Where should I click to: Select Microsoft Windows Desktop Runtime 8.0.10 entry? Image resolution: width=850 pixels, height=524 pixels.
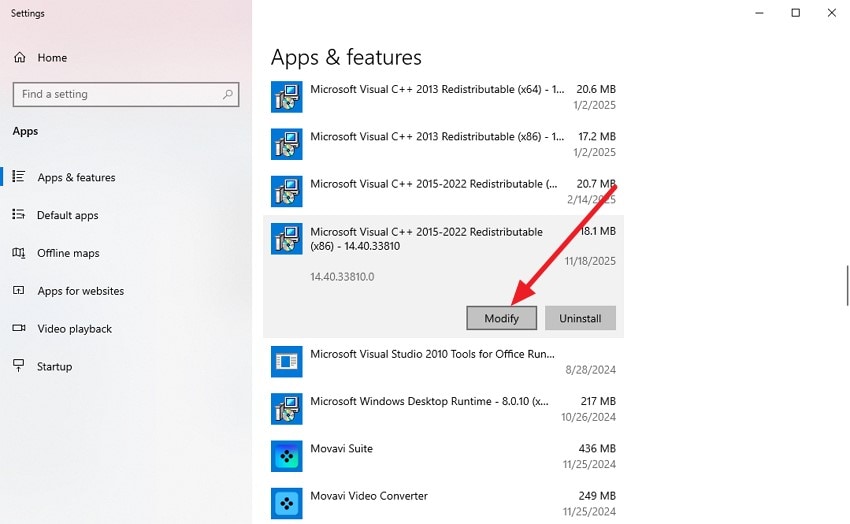(443, 409)
